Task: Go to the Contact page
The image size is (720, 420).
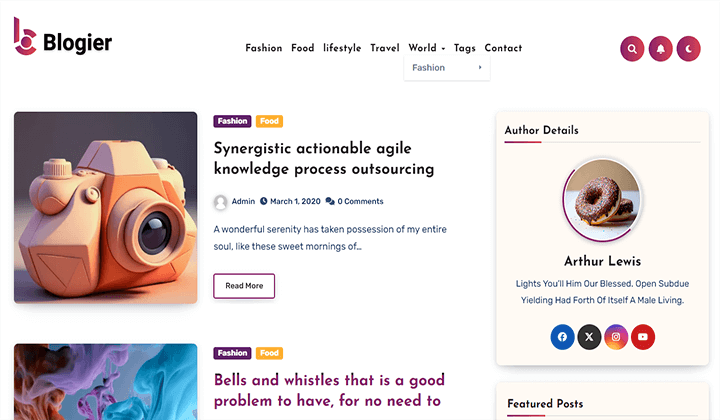Action: 503,48
